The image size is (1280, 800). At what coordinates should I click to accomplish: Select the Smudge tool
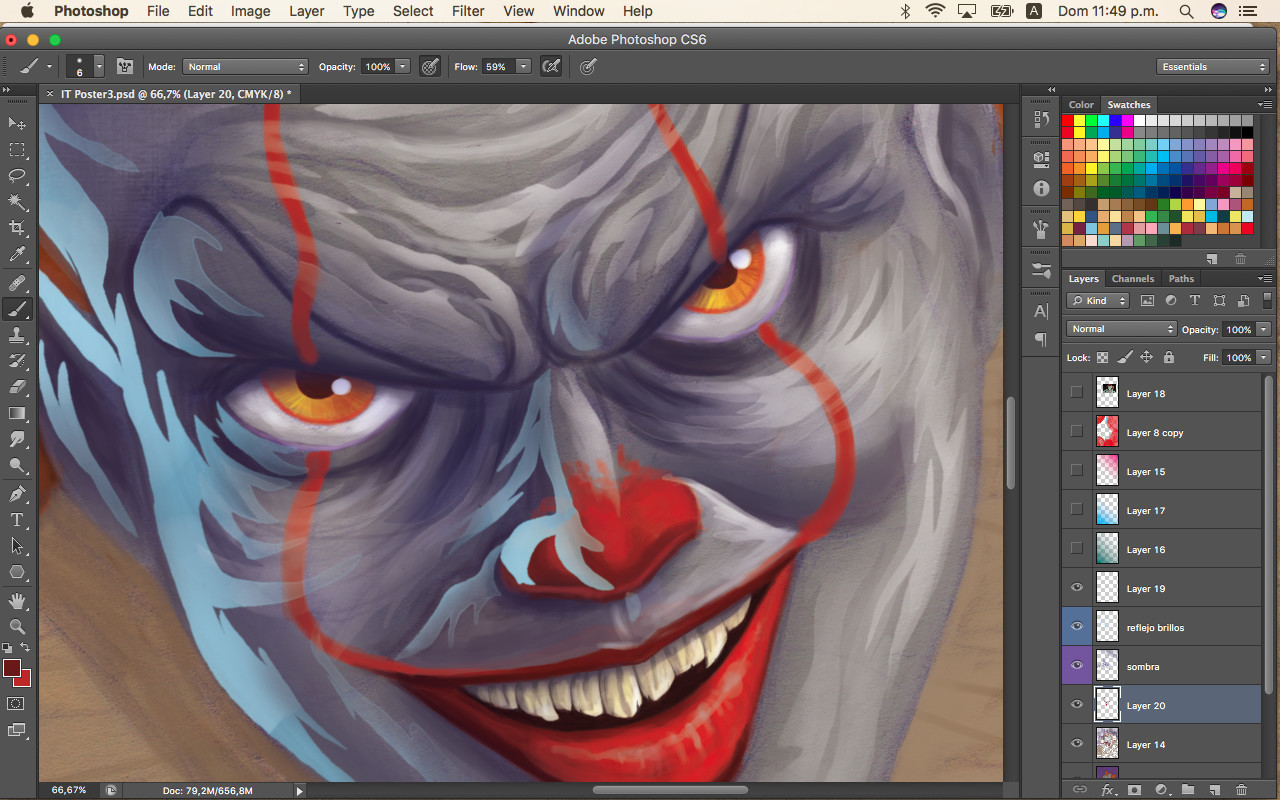(17, 440)
